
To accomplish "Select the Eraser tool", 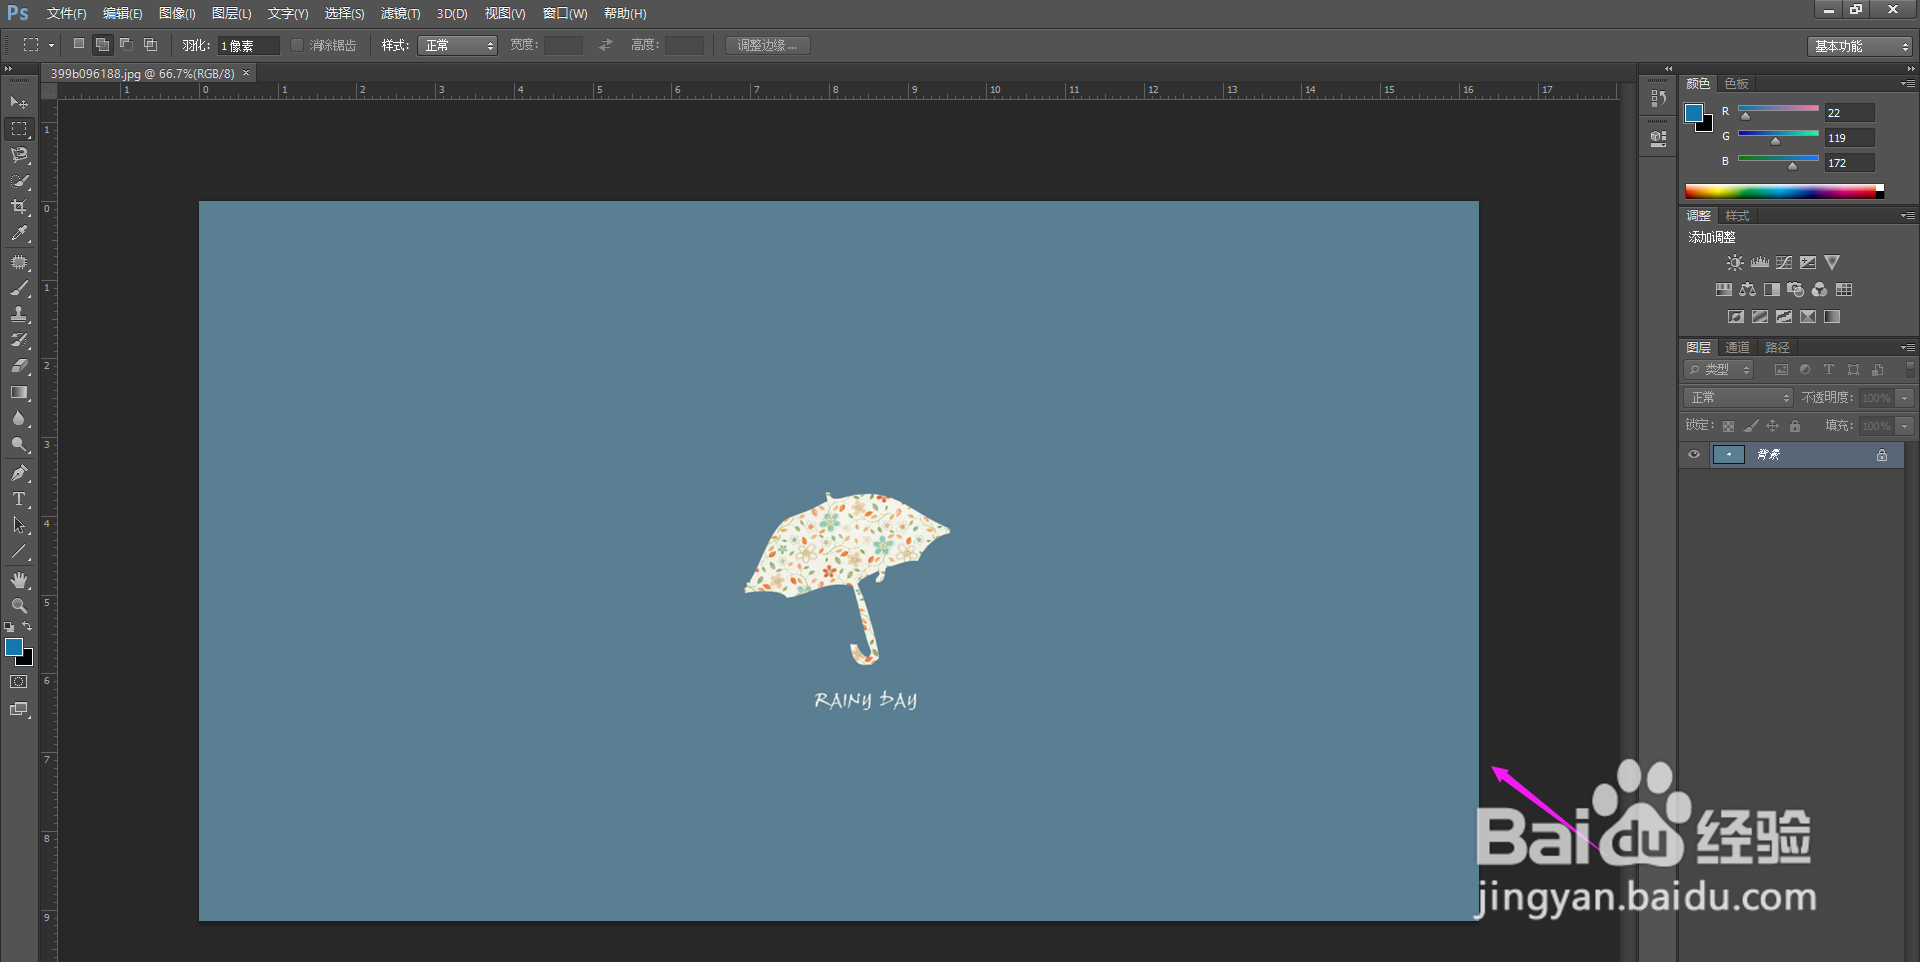I will pos(19,366).
